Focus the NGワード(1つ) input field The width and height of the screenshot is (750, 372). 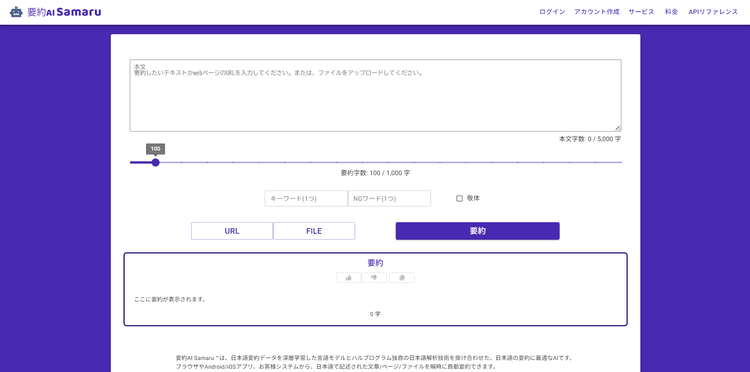pyautogui.click(x=389, y=198)
